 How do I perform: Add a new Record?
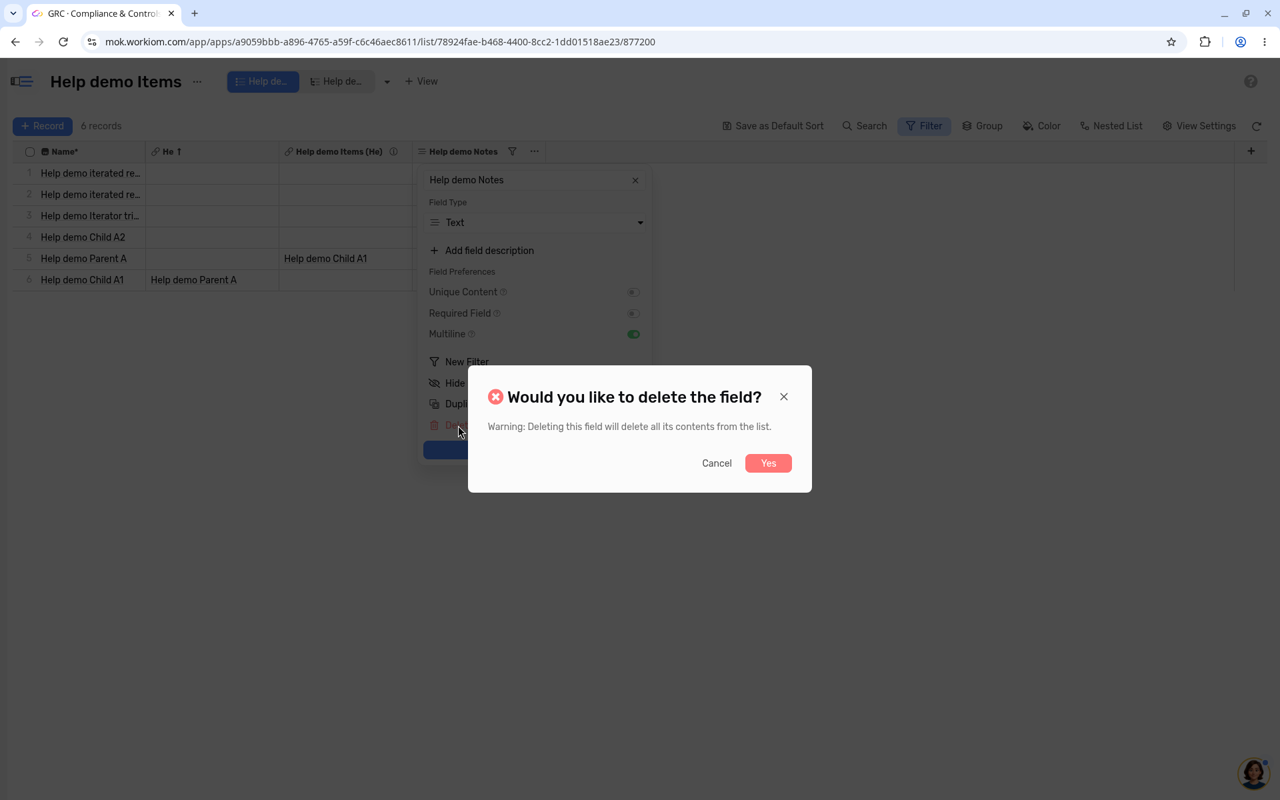click(x=42, y=126)
